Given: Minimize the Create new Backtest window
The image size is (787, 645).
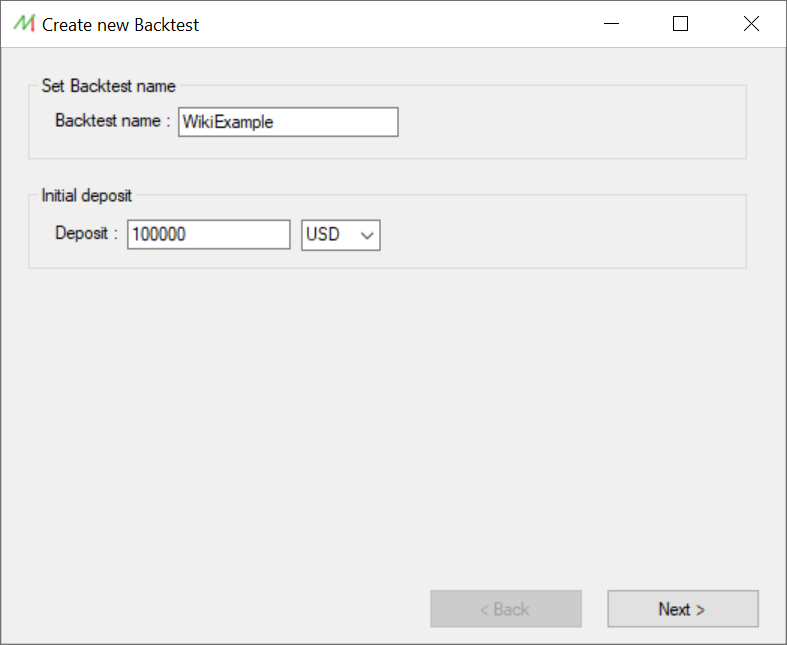Looking at the screenshot, I should click(611, 24).
